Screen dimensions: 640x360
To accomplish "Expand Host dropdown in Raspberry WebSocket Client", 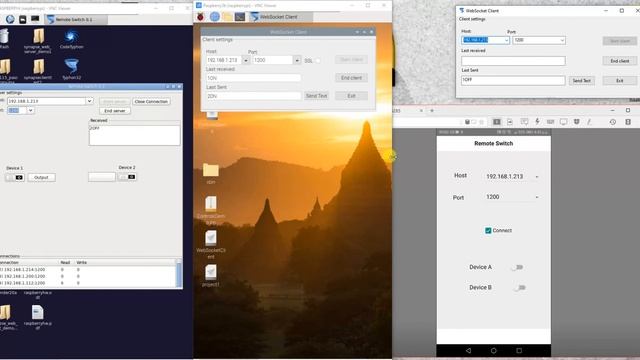I will 246,60.
